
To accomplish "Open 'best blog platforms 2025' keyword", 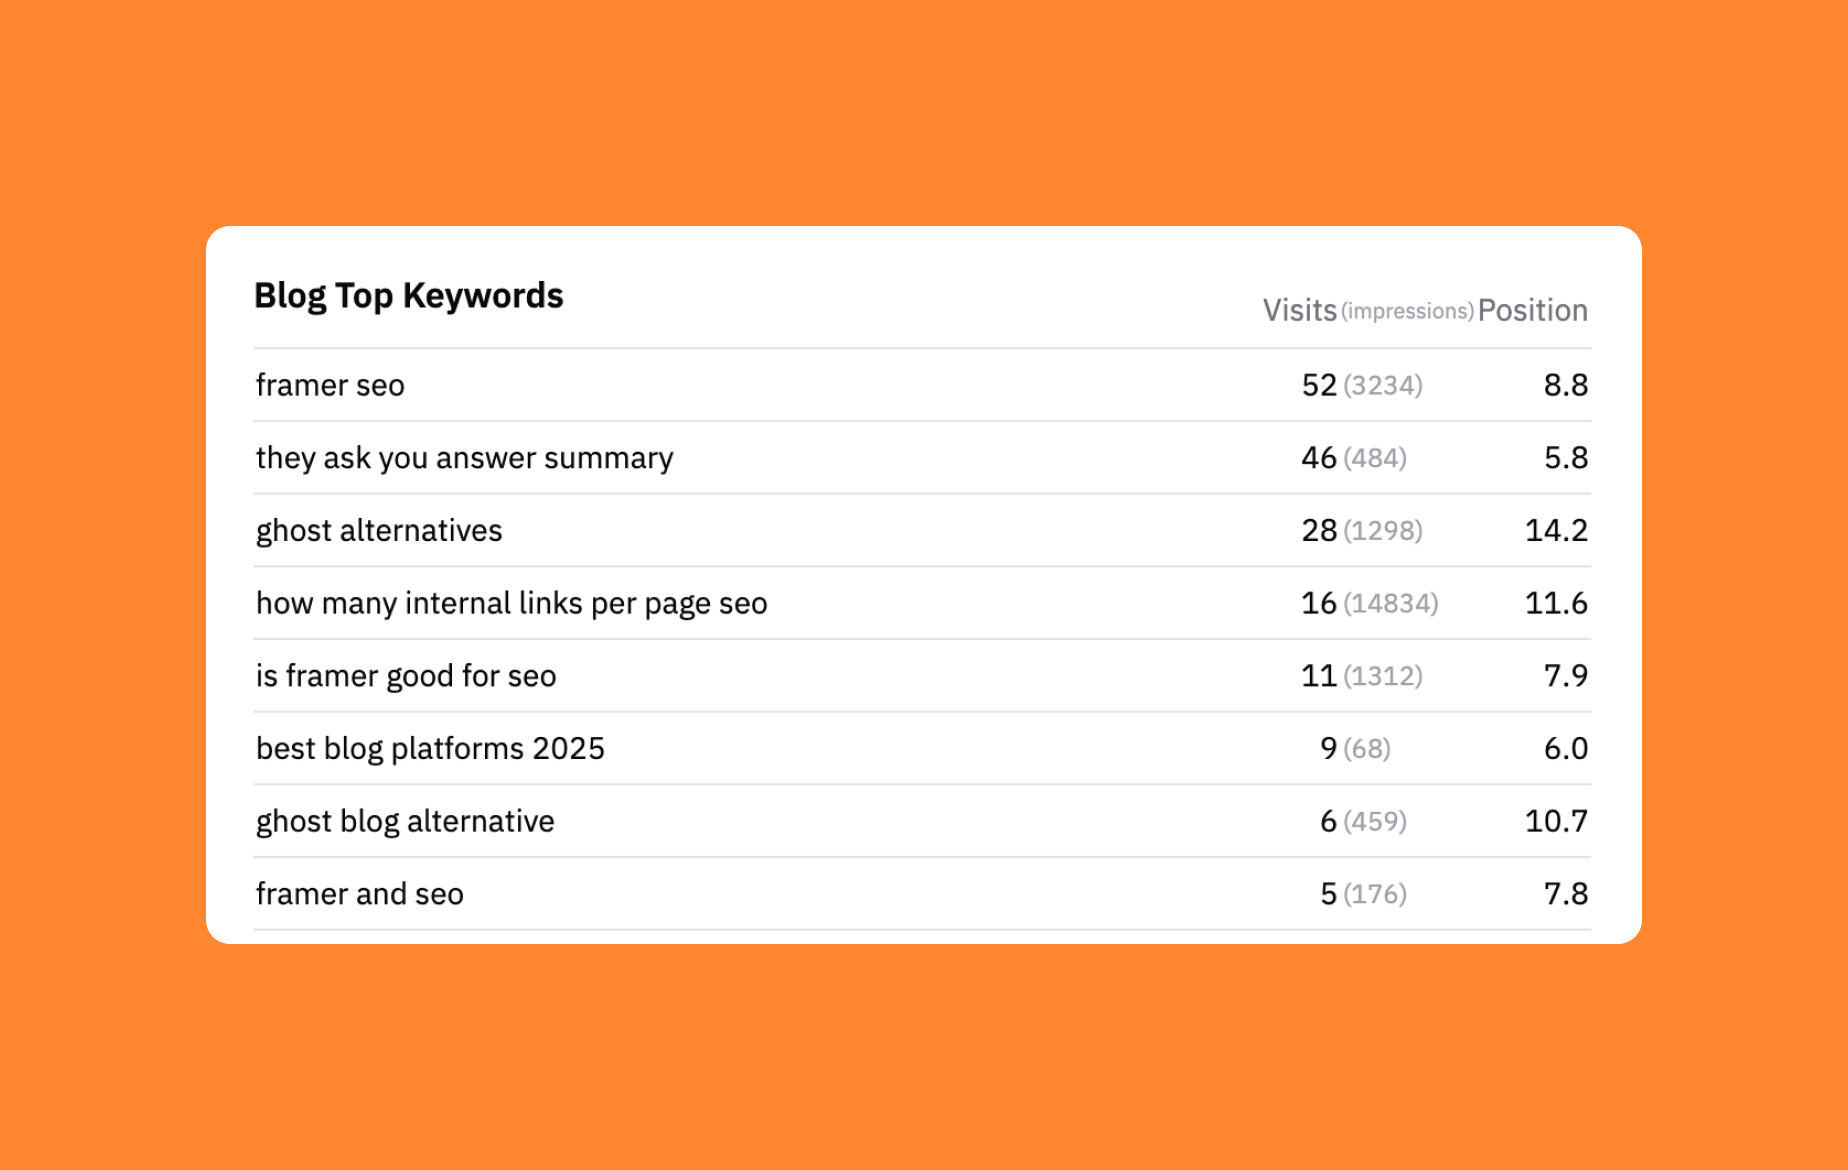I will click(430, 748).
